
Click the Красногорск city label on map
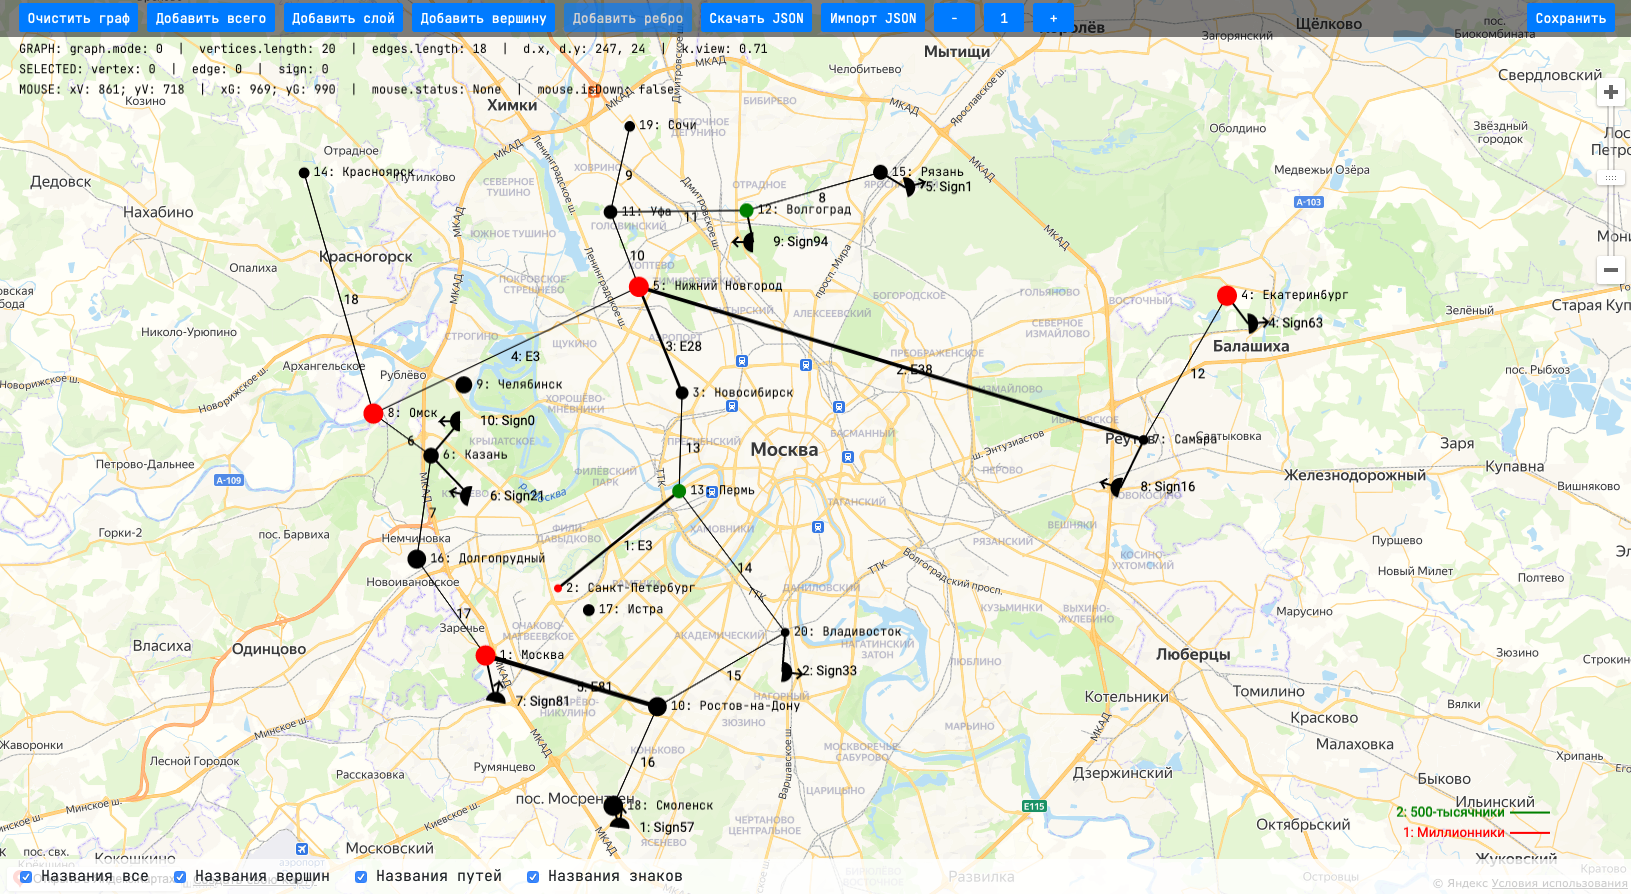(366, 257)
